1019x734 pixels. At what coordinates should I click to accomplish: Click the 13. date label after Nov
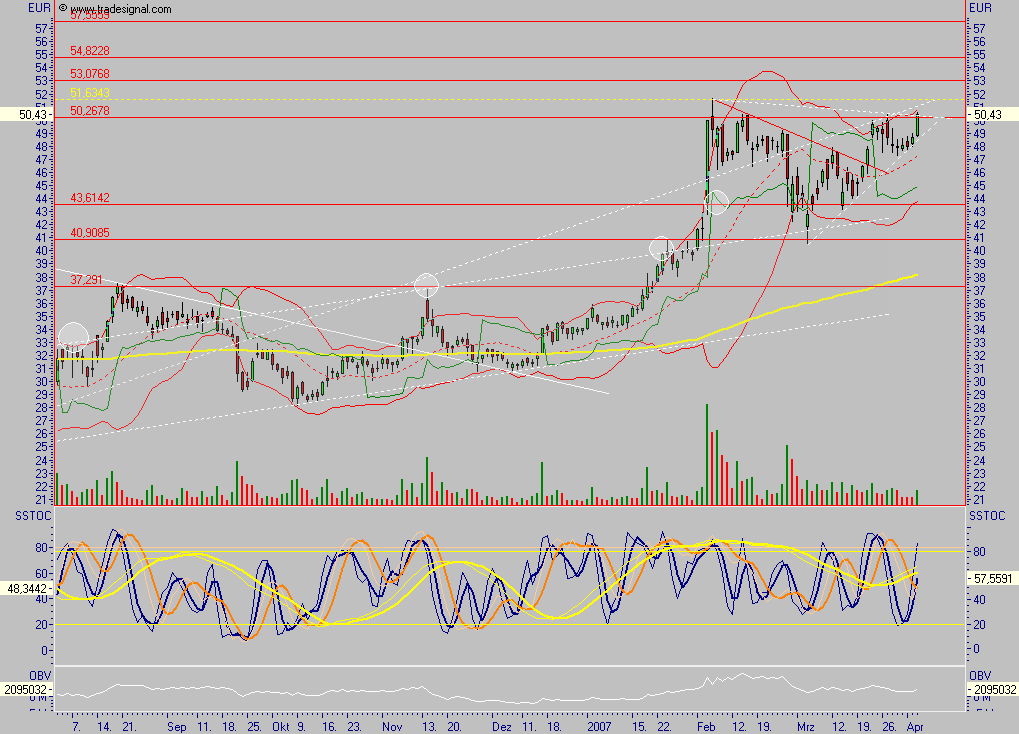coord(428,726)
